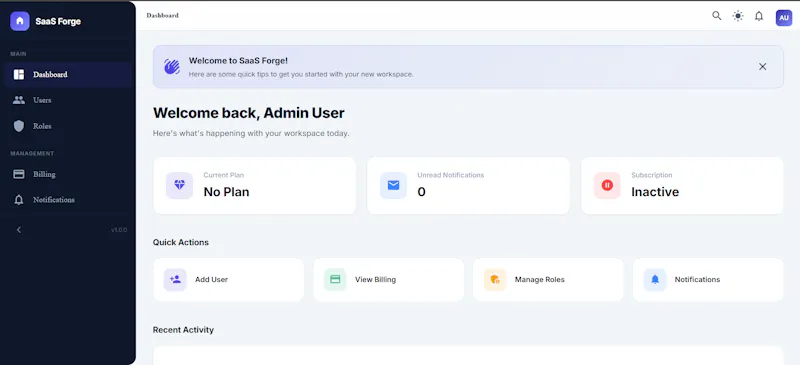This screenshot has width=800, height=365.
Task: Click the Unread Notifications label
Action: (x=451, y=175)
